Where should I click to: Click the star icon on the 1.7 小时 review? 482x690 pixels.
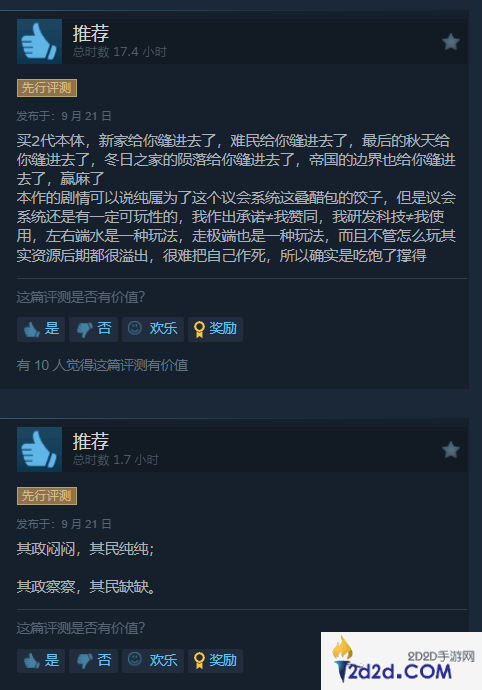(x=451, y=450)
